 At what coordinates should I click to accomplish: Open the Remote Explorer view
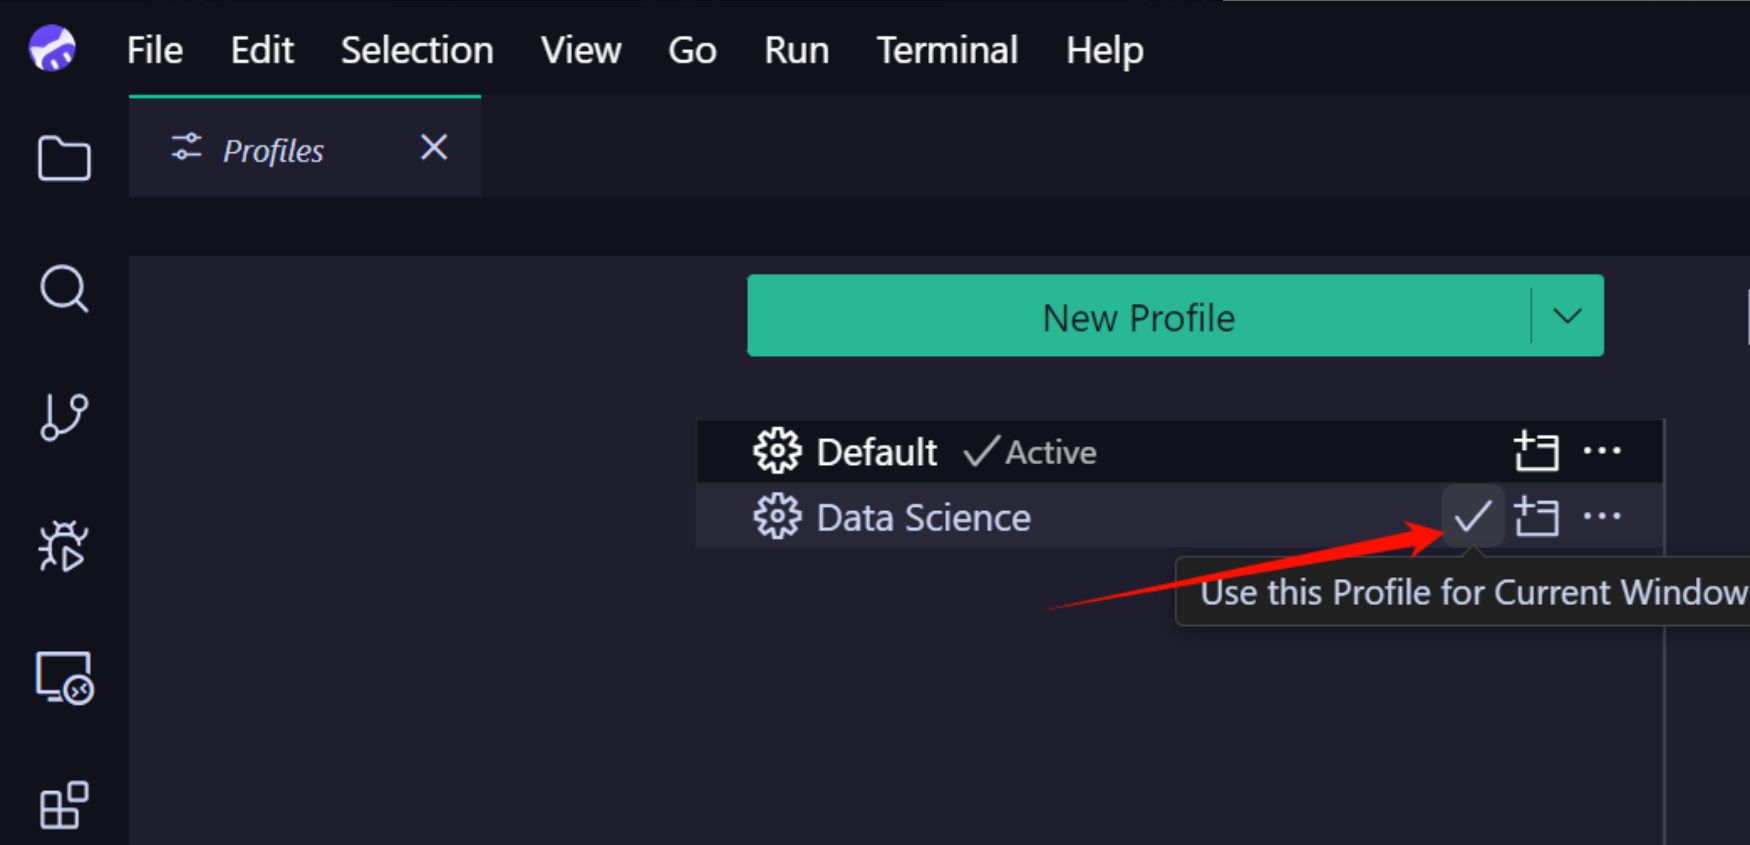click(64, 678)
